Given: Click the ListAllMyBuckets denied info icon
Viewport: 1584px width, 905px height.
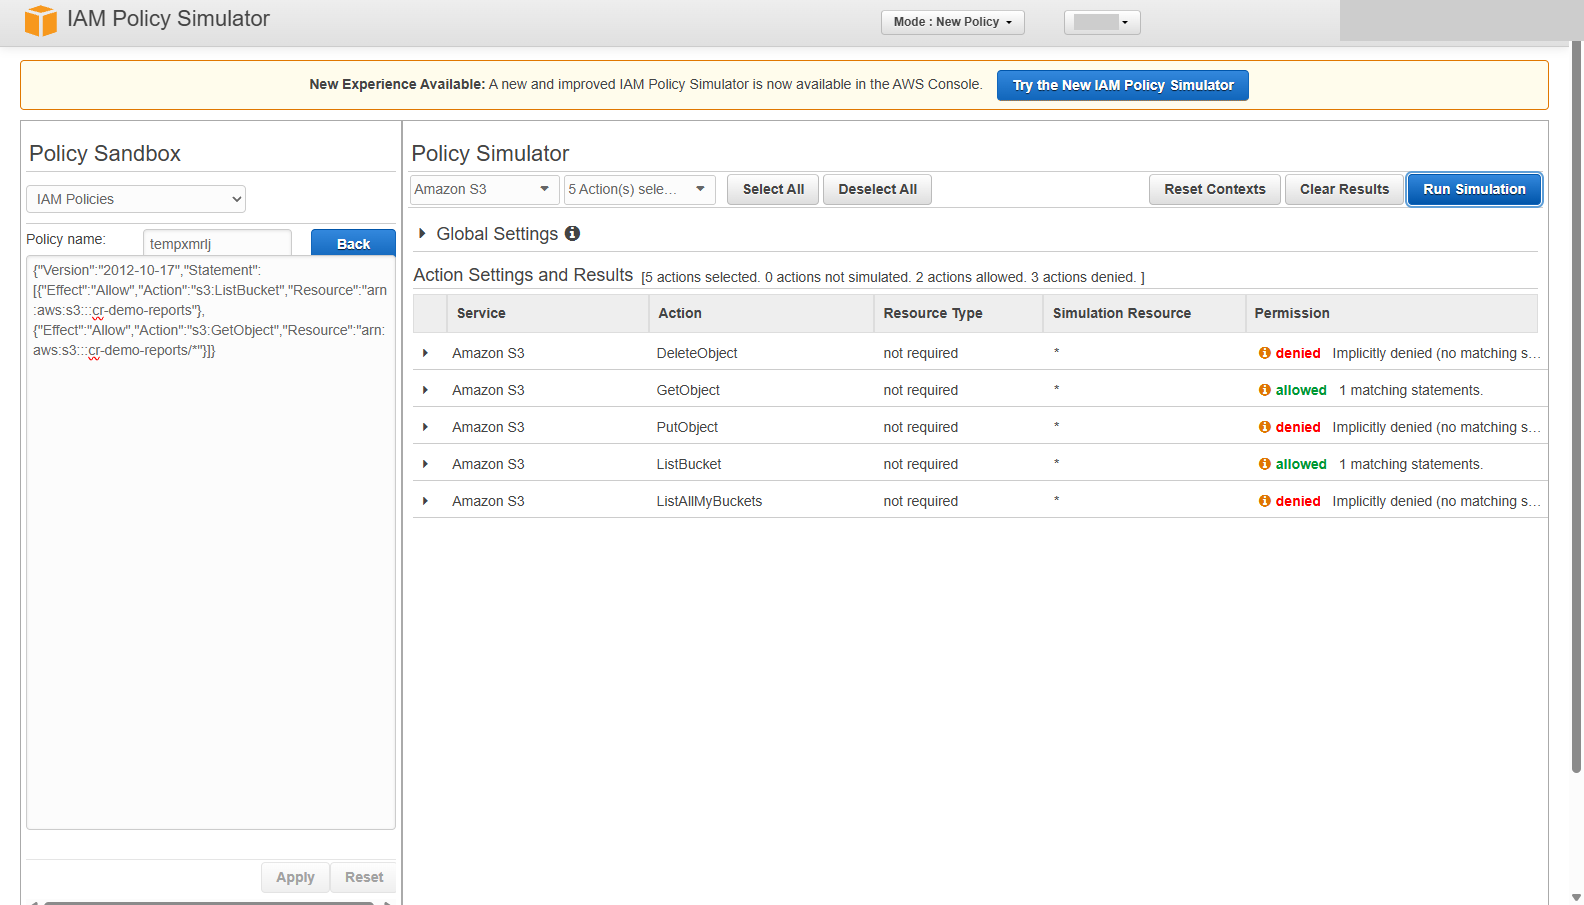Looking at the screenshot, I should coord(1265,501).
